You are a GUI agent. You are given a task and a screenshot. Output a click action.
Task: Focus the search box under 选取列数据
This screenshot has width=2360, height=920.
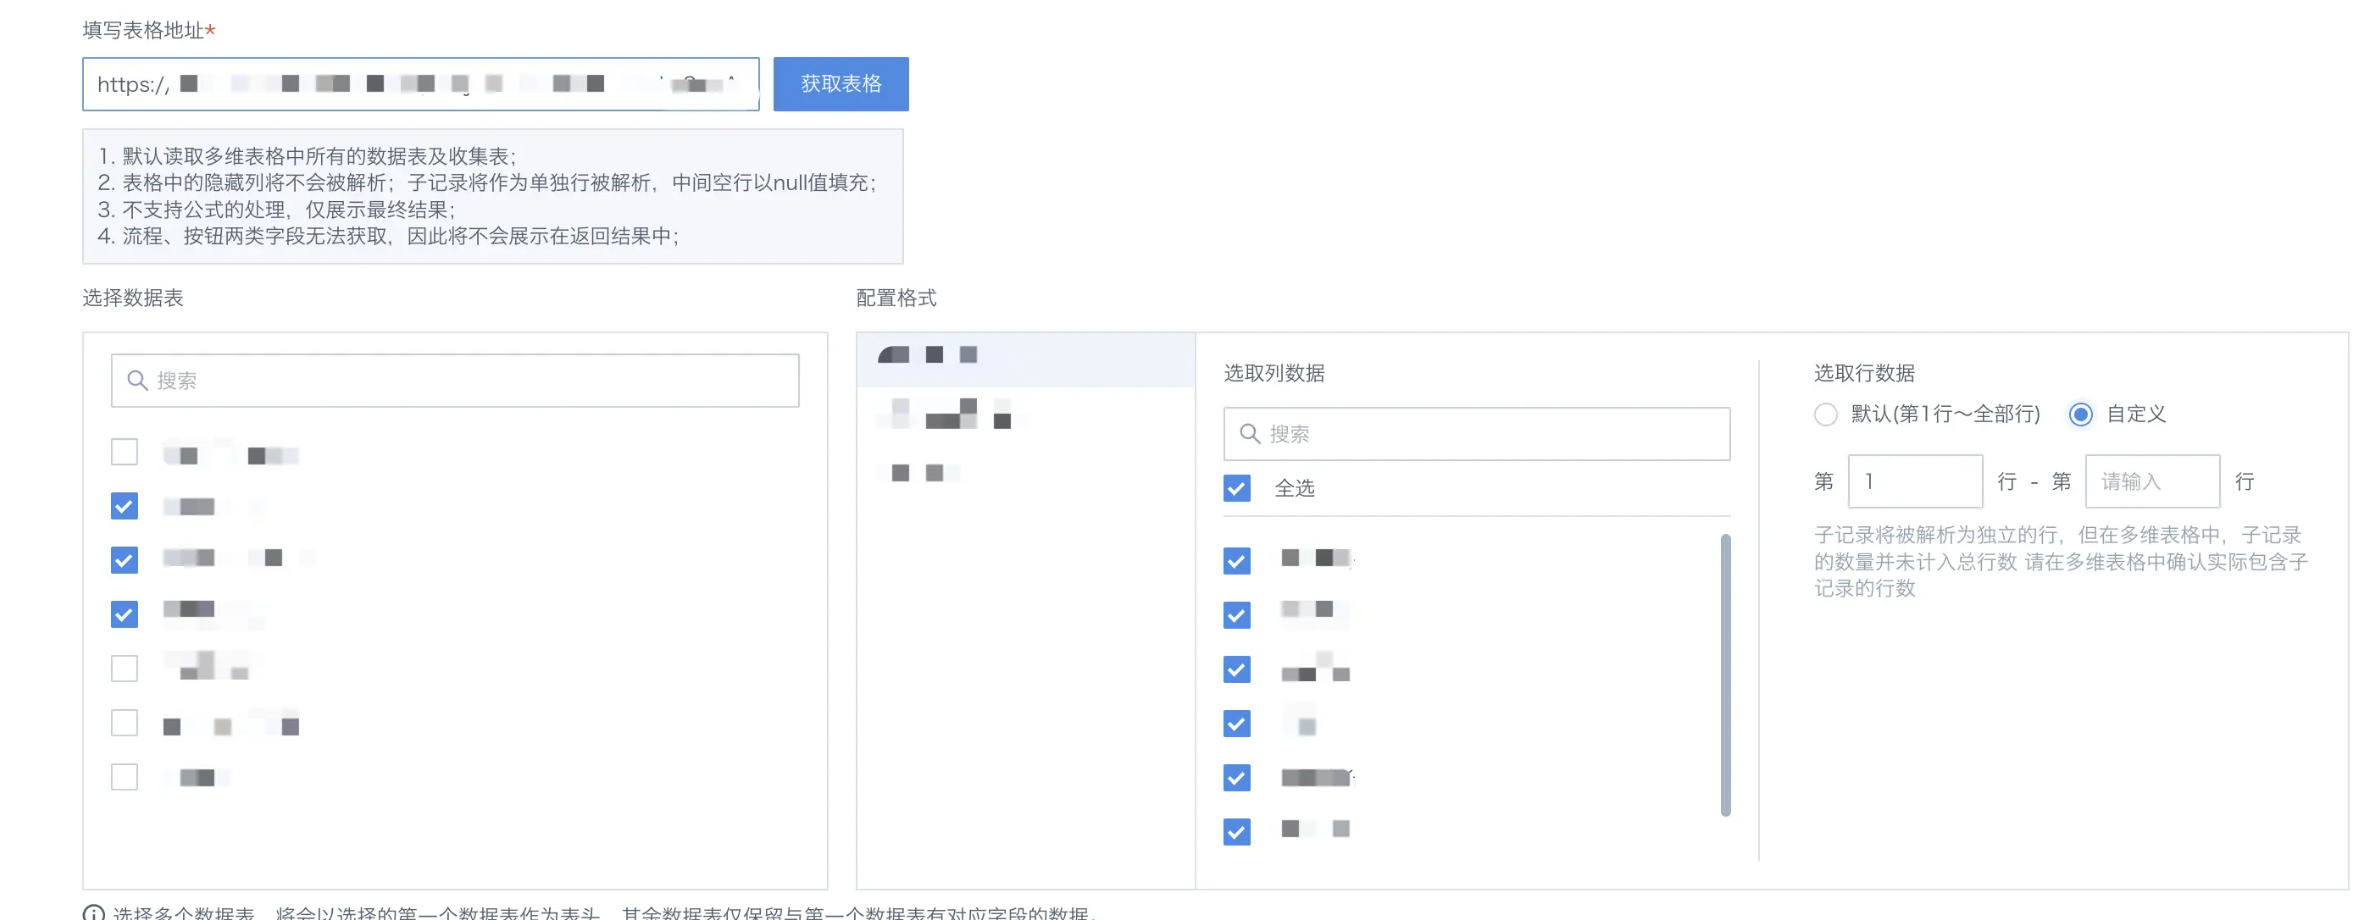pyautogui.click(x=1477, y=434)
